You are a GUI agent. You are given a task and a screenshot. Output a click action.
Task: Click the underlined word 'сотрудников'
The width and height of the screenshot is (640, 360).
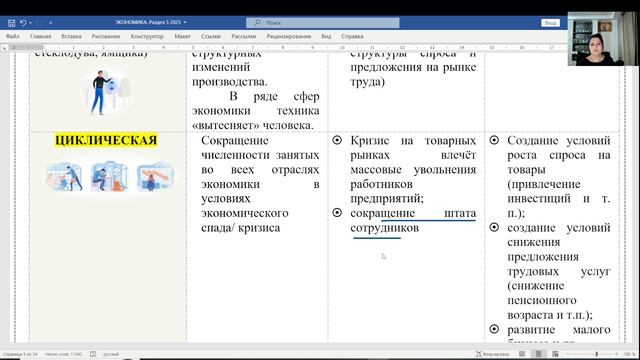coord(384,228)
